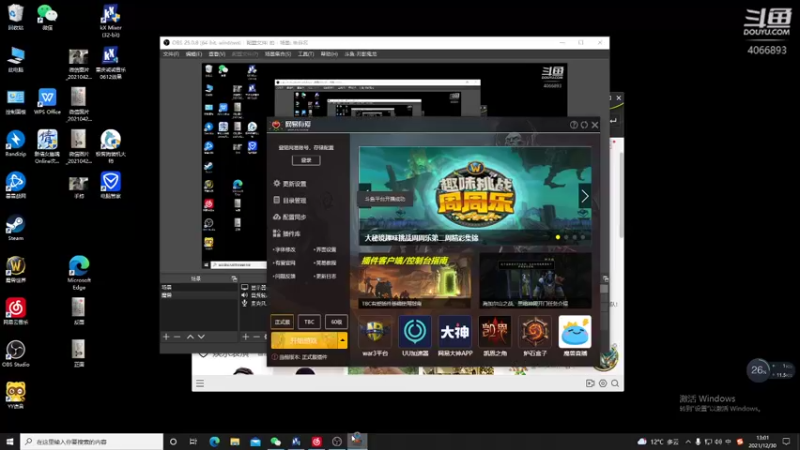
Task: Open the File menu in OBS
Action: pyautogui.click(x=171, y=54)
